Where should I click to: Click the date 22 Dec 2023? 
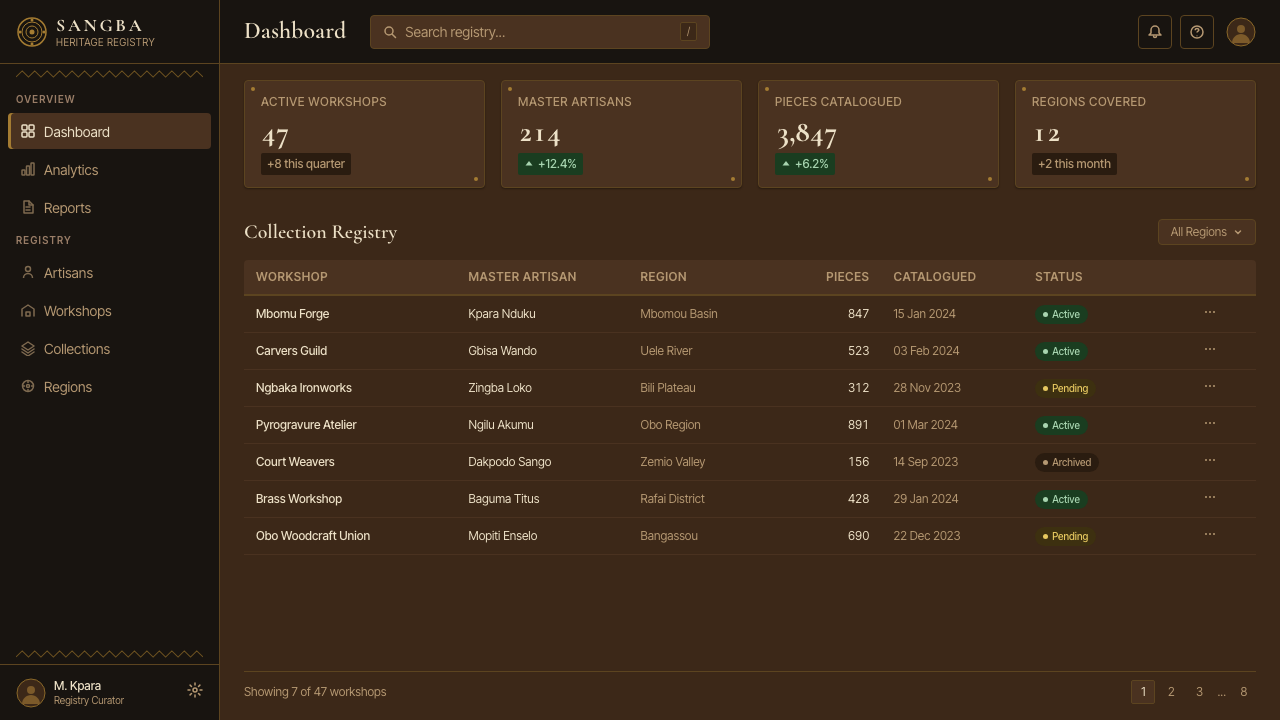pos(927,536)
